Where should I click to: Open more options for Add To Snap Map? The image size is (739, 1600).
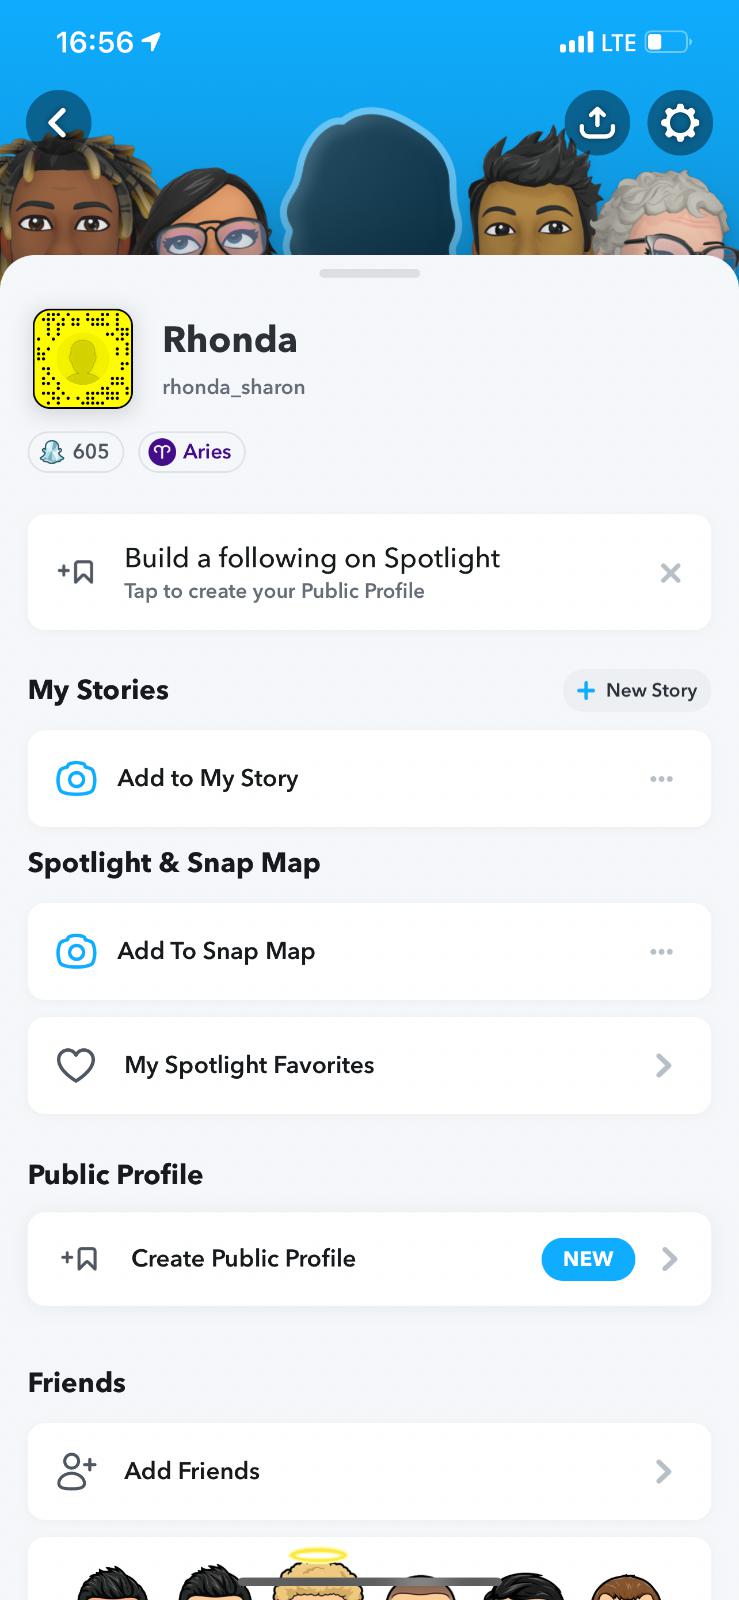661,951
